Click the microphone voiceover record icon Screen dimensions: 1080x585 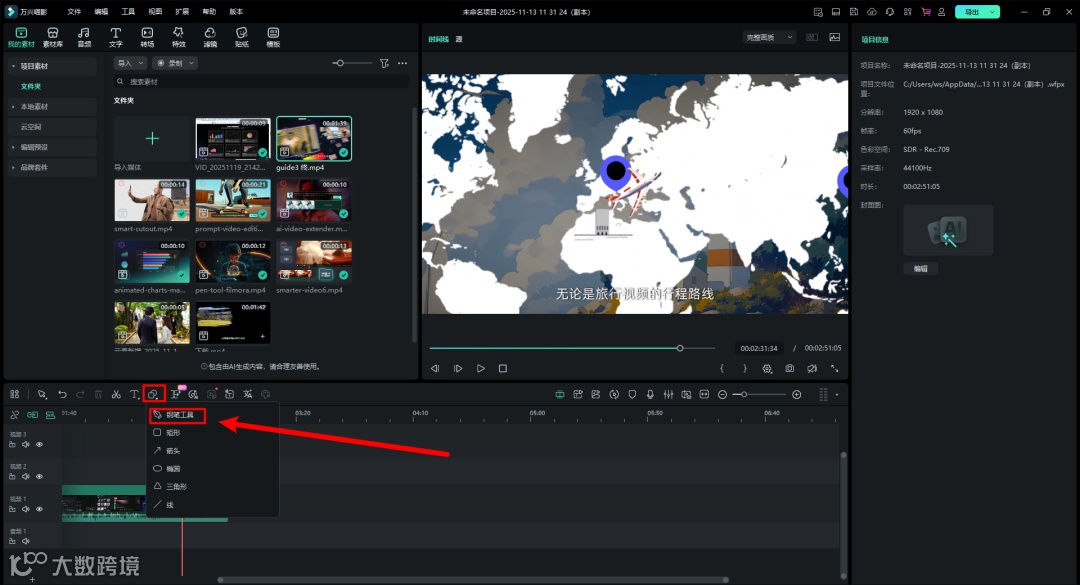tap(650, 395)
